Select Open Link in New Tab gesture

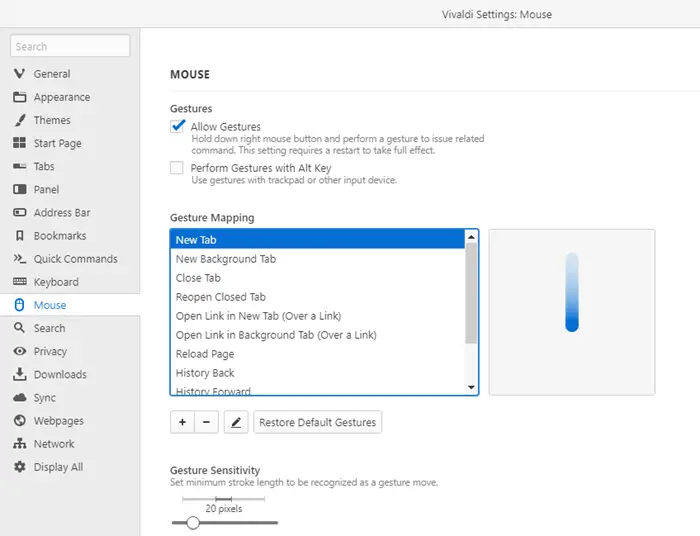pyautogui.click(x=317, y=316)
